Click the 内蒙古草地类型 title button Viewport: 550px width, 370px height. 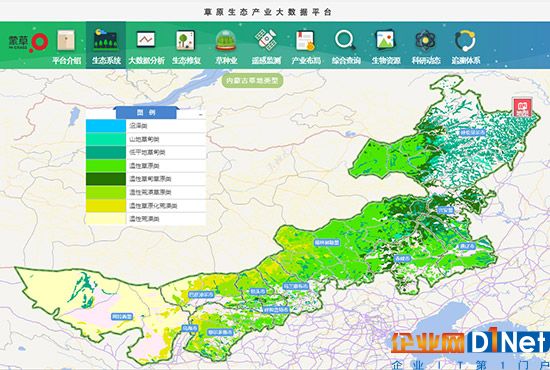tap(253, 81)
